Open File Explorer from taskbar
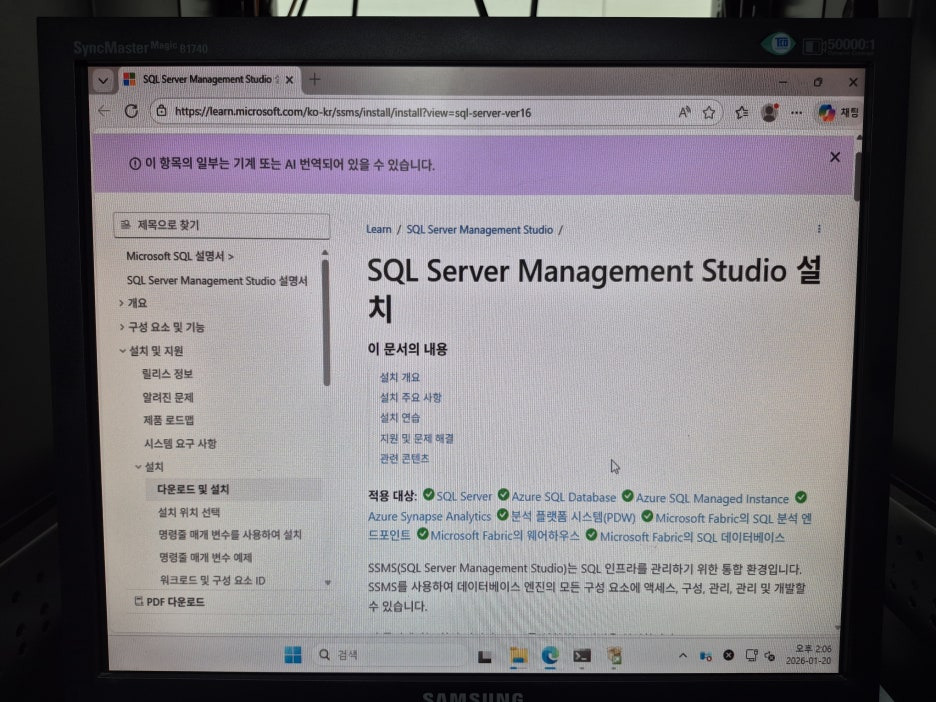Viewport: 936px width, 702px height. [518, 657]
